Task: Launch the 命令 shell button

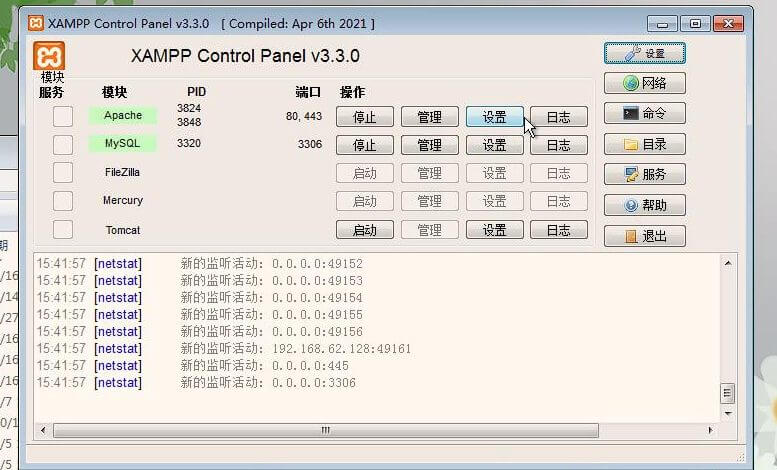Action: [645, 114]
